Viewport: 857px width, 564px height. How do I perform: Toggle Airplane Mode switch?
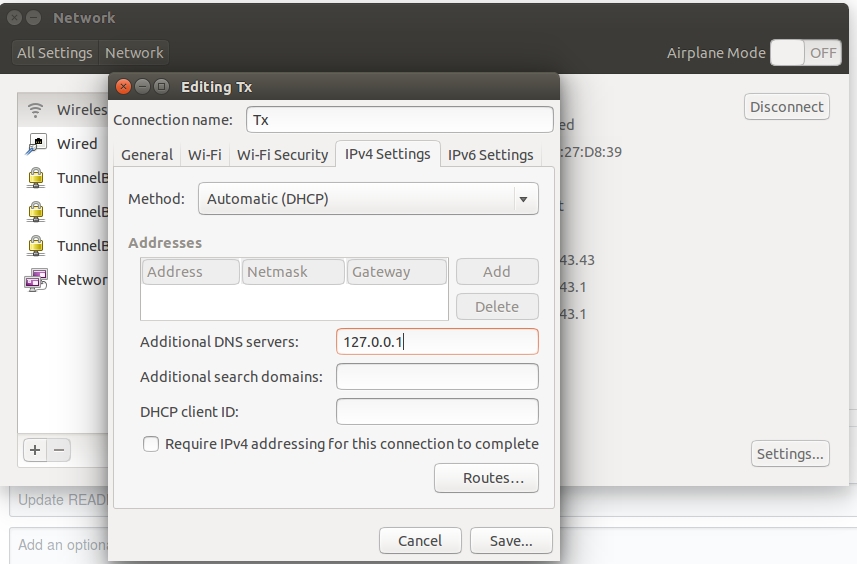pyautogui.click(x=806, y=53)
